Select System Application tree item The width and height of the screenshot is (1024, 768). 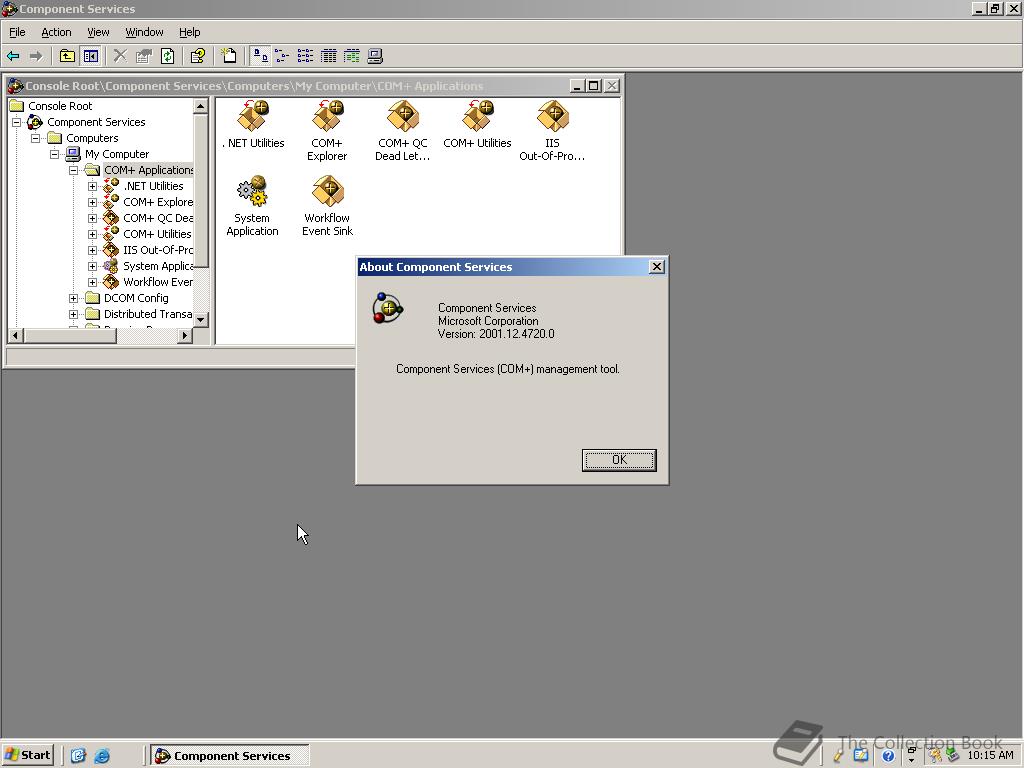pyautogui.click(x=157, y=266)
